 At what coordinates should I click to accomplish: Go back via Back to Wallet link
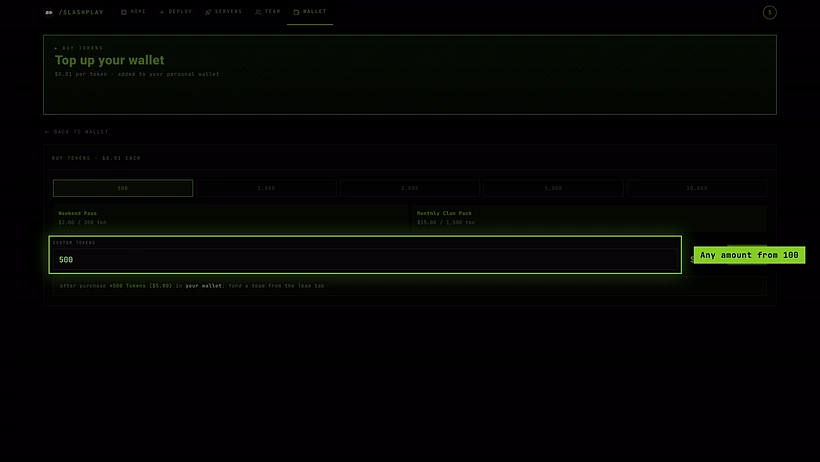pos(76,132)
